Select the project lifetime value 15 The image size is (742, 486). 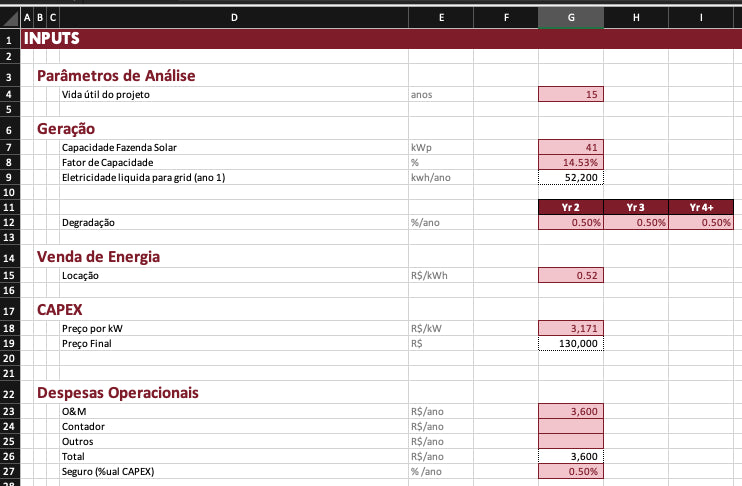click(571, 94)
